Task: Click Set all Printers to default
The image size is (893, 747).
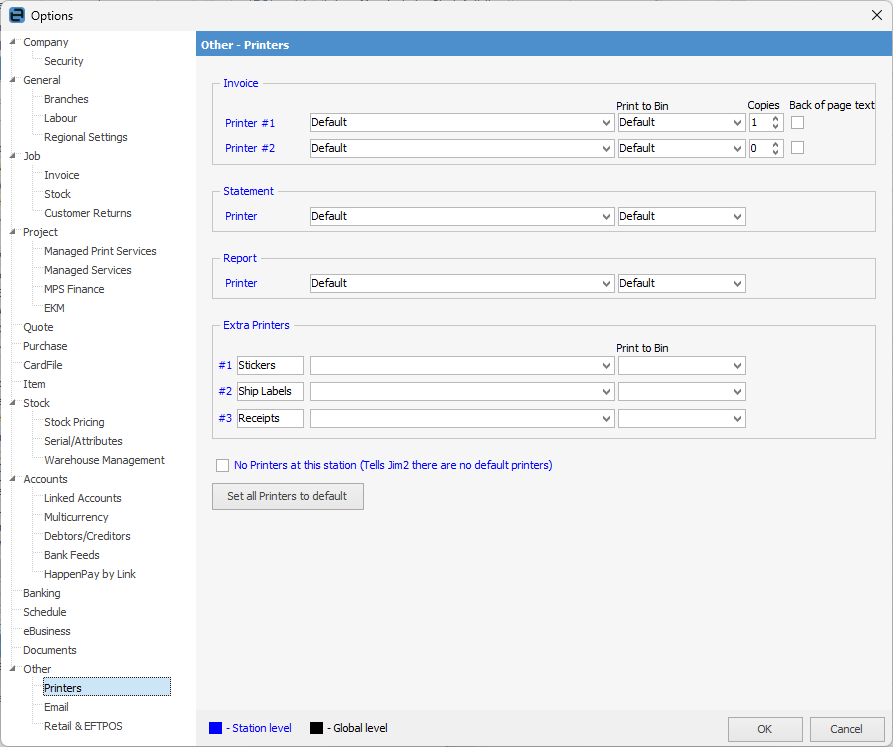Action: (x=287, y=496)
